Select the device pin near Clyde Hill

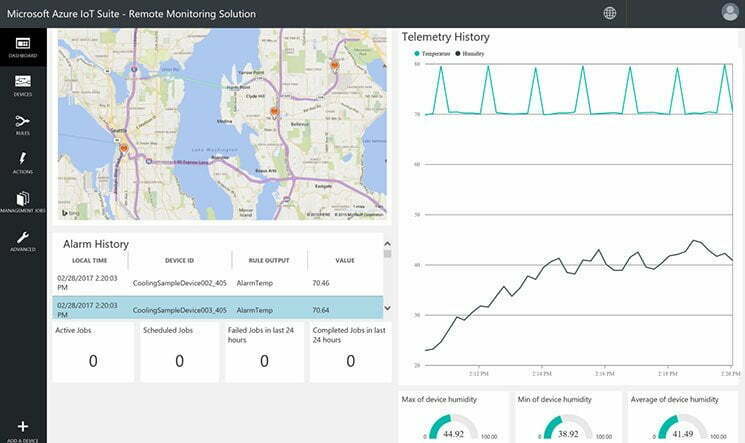pos(274,112)
